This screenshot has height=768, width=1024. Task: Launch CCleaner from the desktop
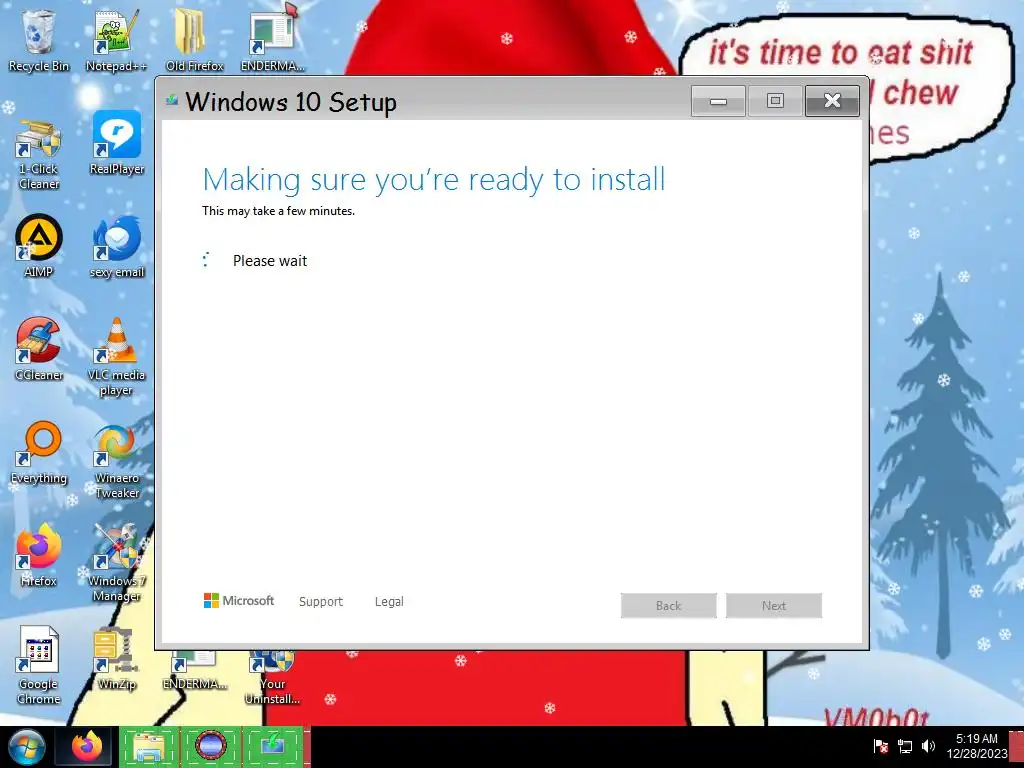click(x=39, y=349)
